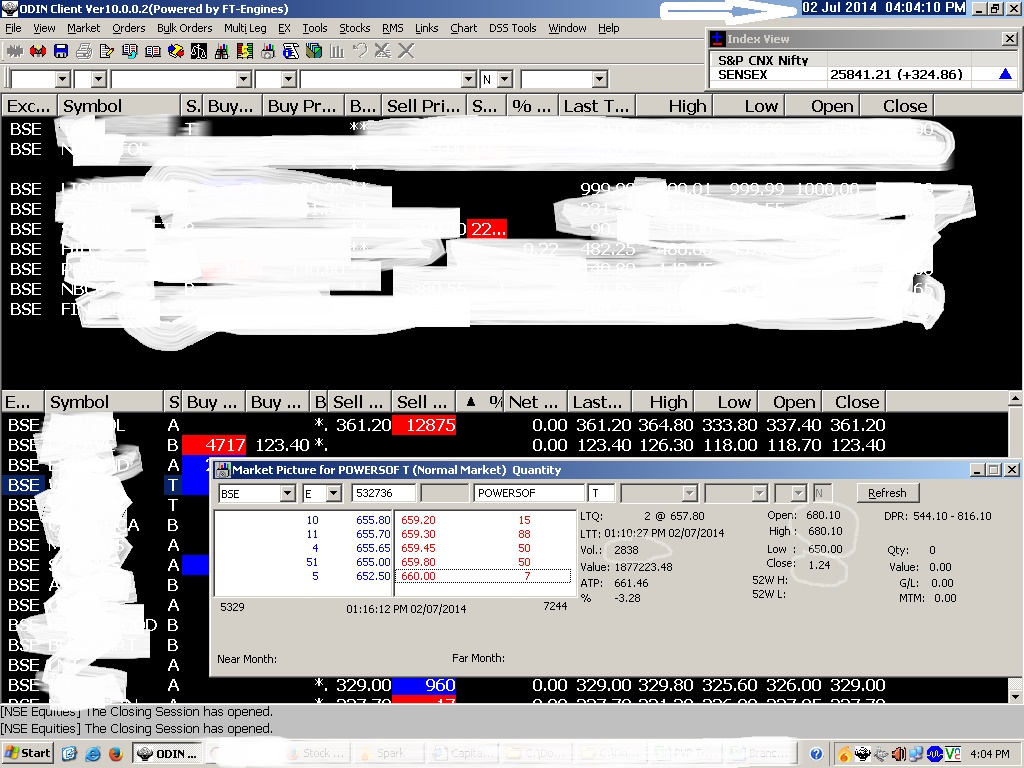The width and height of the screenshot is (1024, 768).
Task: Open the toolbar combo box right of N
Action: tap(600, 80)
